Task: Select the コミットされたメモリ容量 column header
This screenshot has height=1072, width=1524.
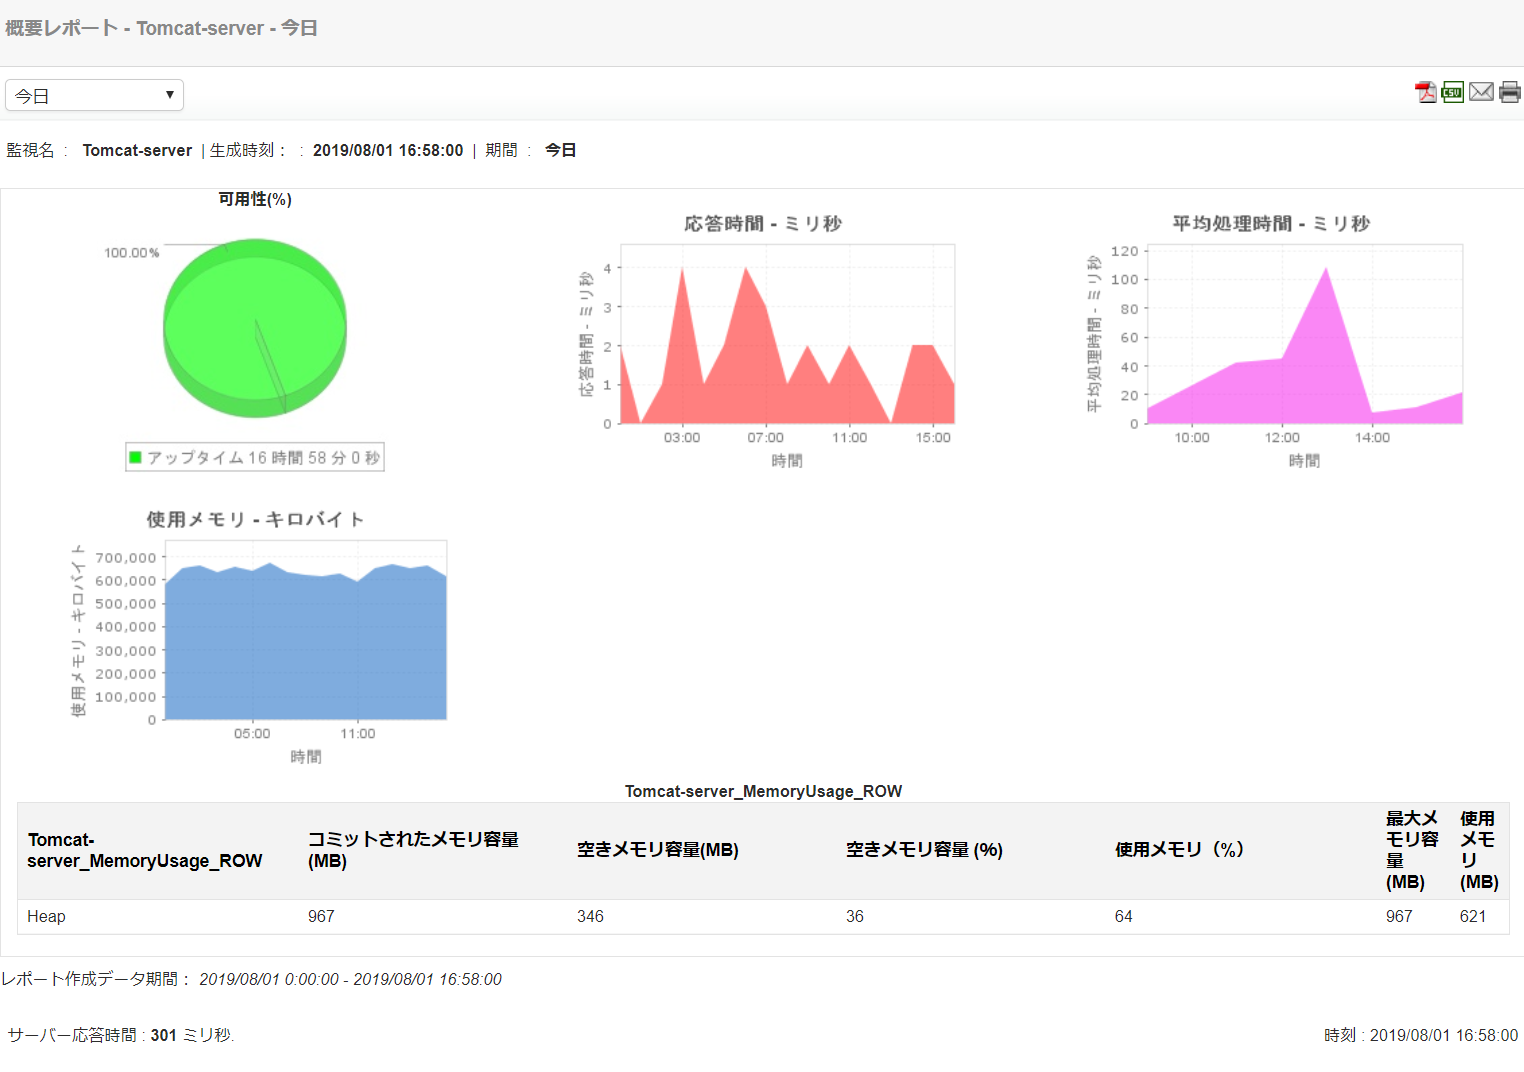Action: tap(413, 850)
